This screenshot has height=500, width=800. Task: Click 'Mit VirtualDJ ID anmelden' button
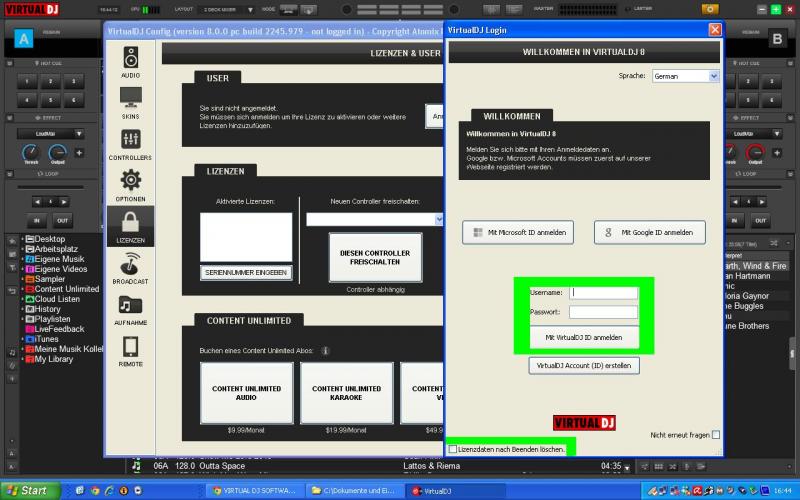(x=583, y=338)
